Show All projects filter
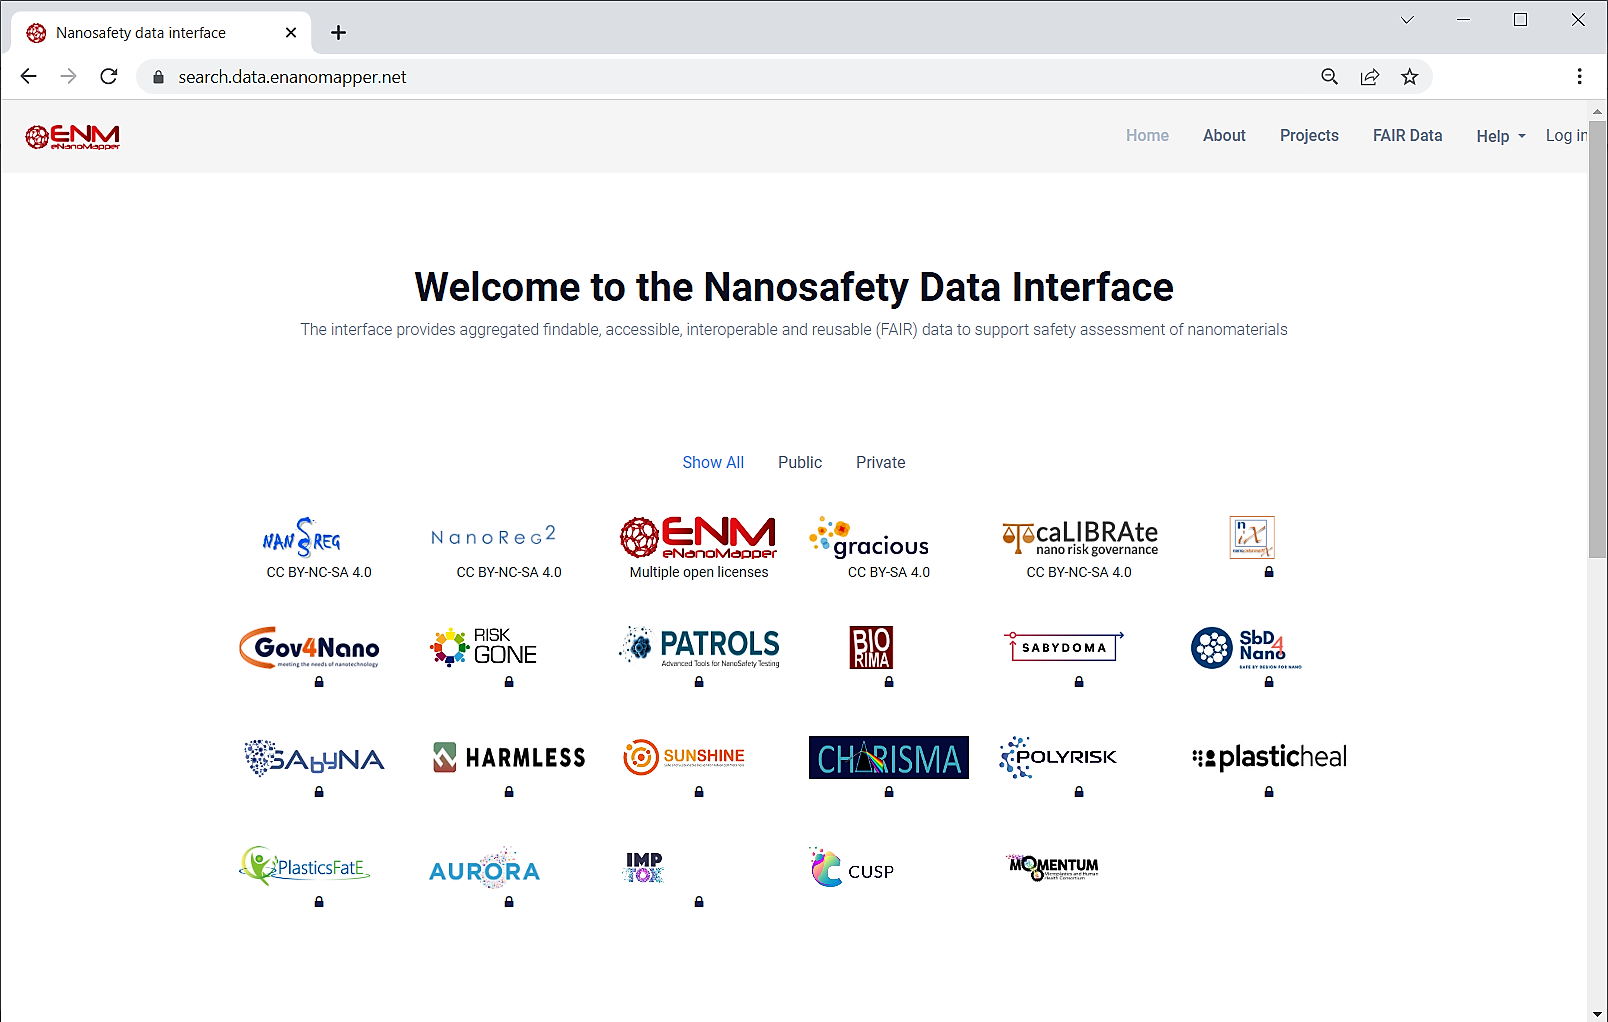The height and width of the screenshot is (1022, 1608). tap(713, 462)
